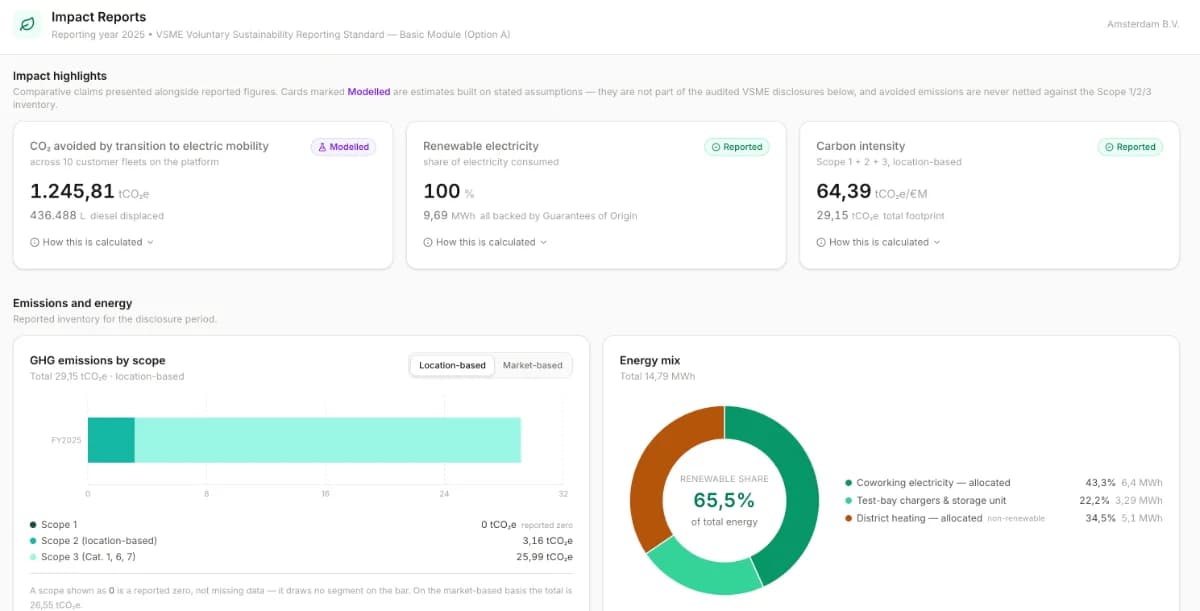Viewport: 1200px width, 611px height.
Task: Click the check icon in Renewable electricity Reported badge
Action: pyautogui.click(x=715, y=147)
